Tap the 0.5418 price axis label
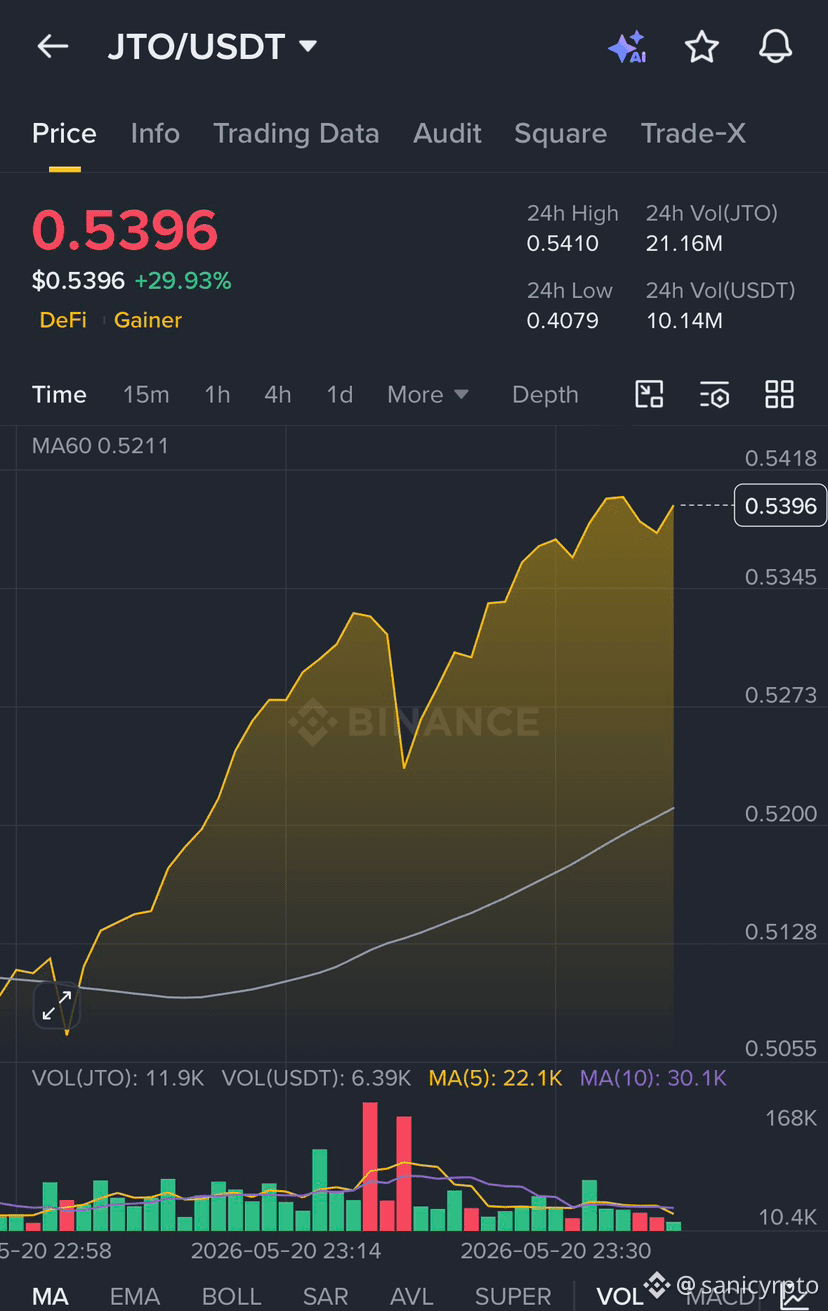 (x=781, y=459)
